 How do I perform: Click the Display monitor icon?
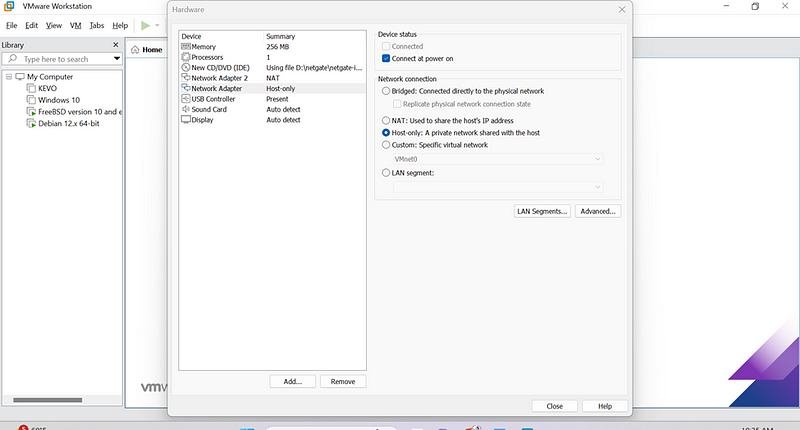186,119
